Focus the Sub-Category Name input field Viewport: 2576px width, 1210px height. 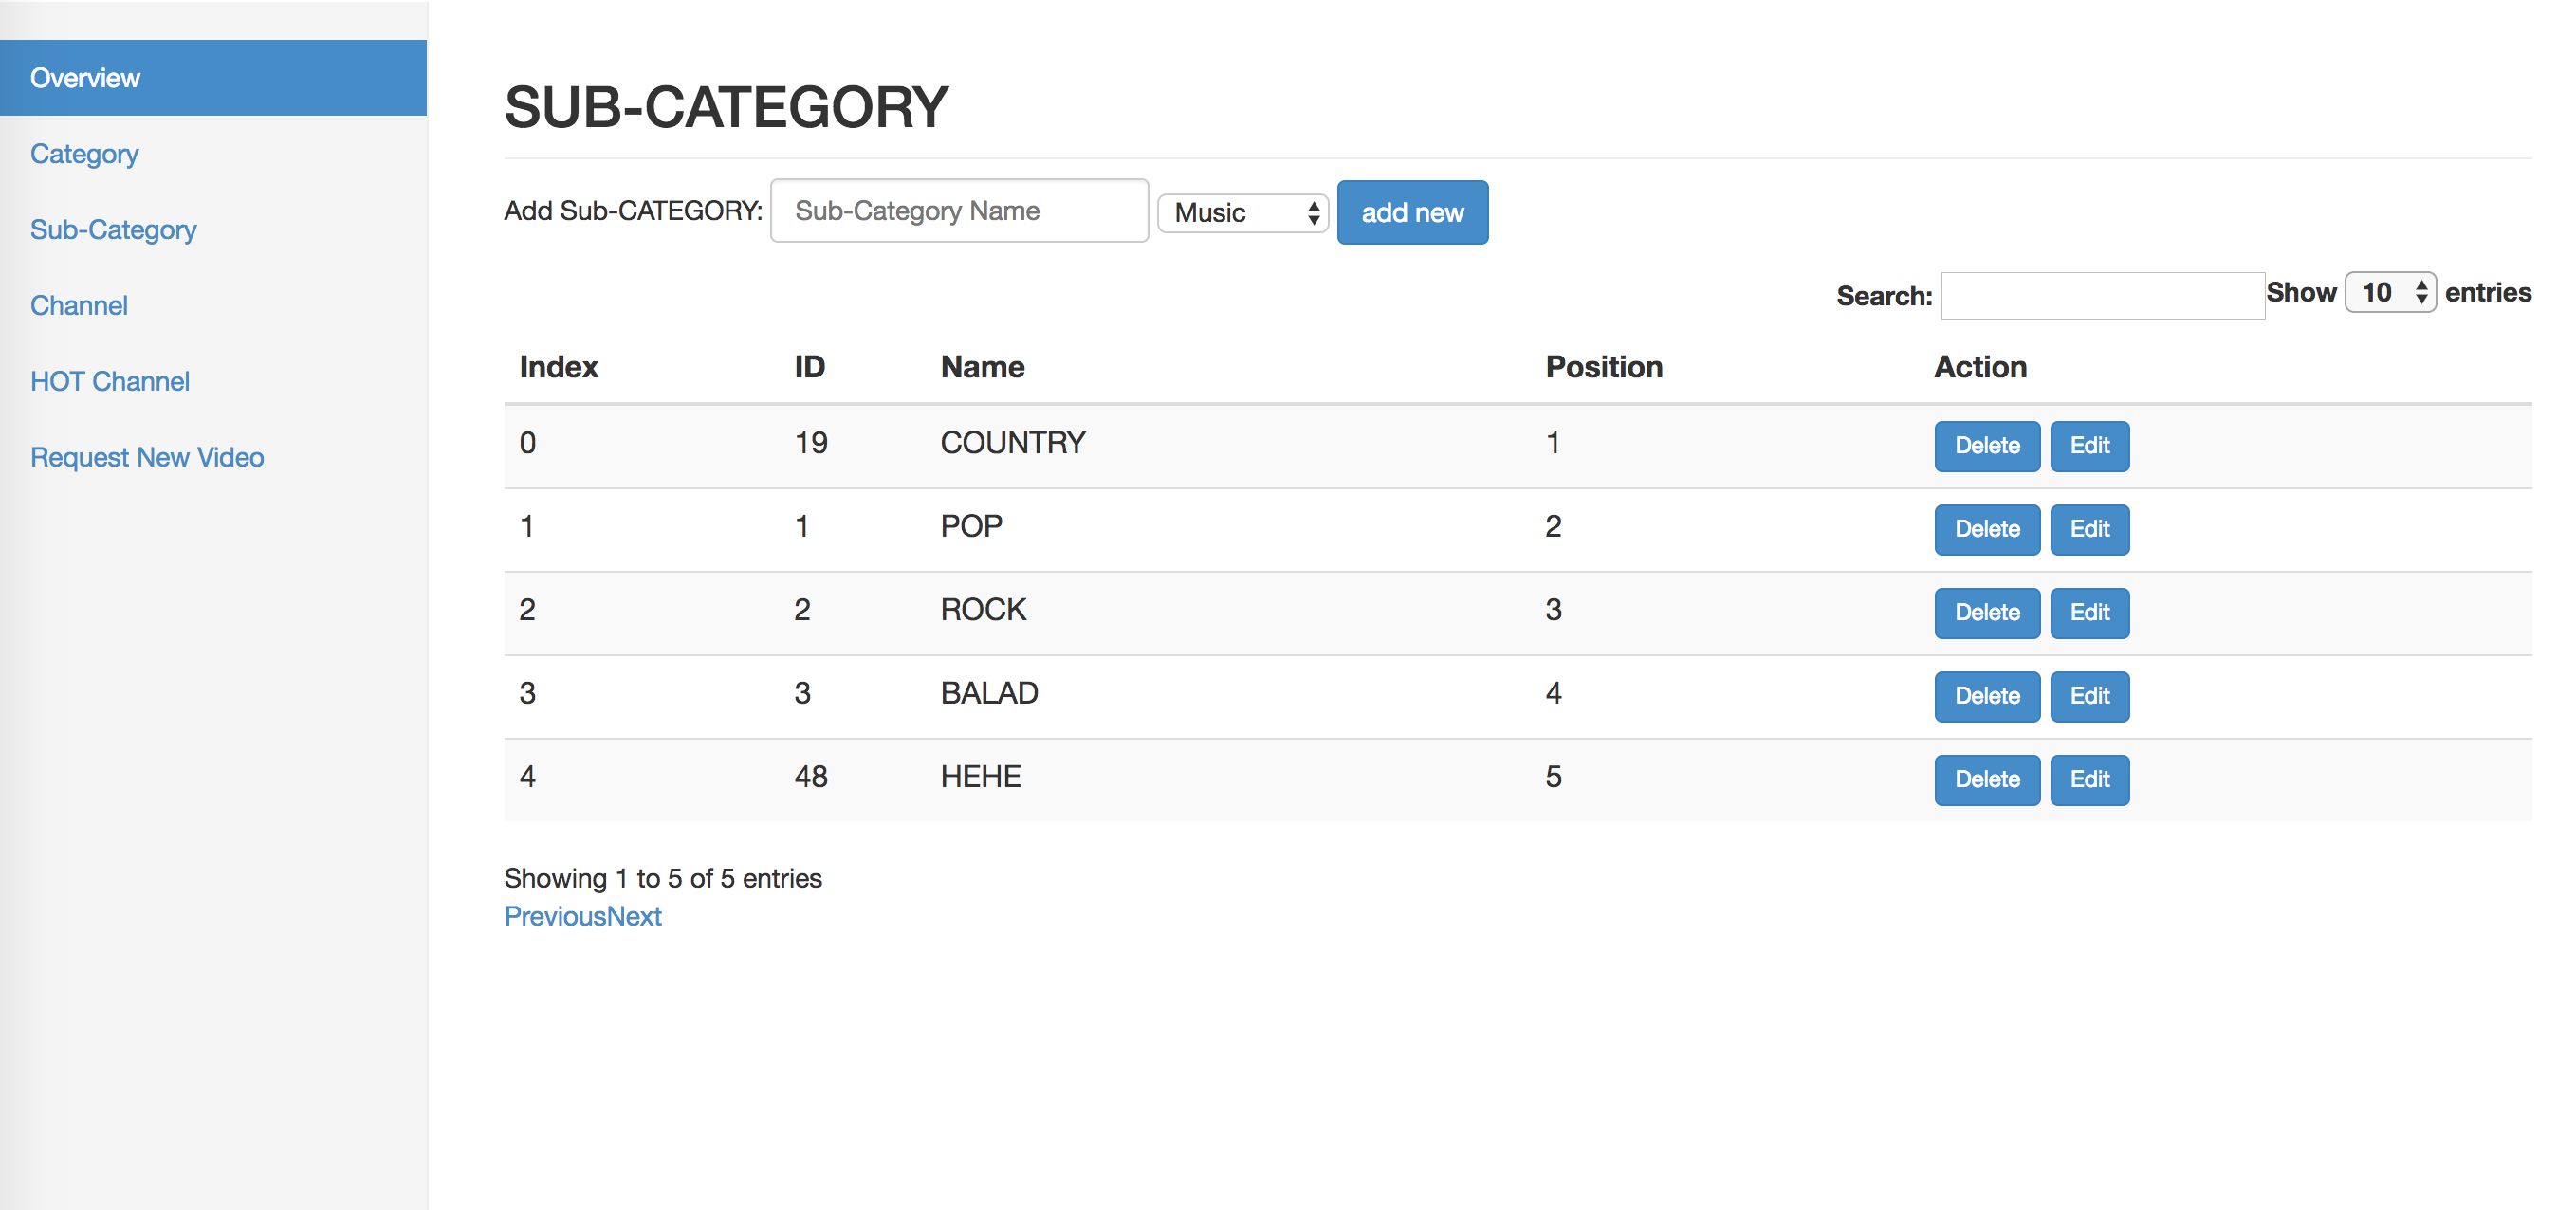[x=958, y=211]
